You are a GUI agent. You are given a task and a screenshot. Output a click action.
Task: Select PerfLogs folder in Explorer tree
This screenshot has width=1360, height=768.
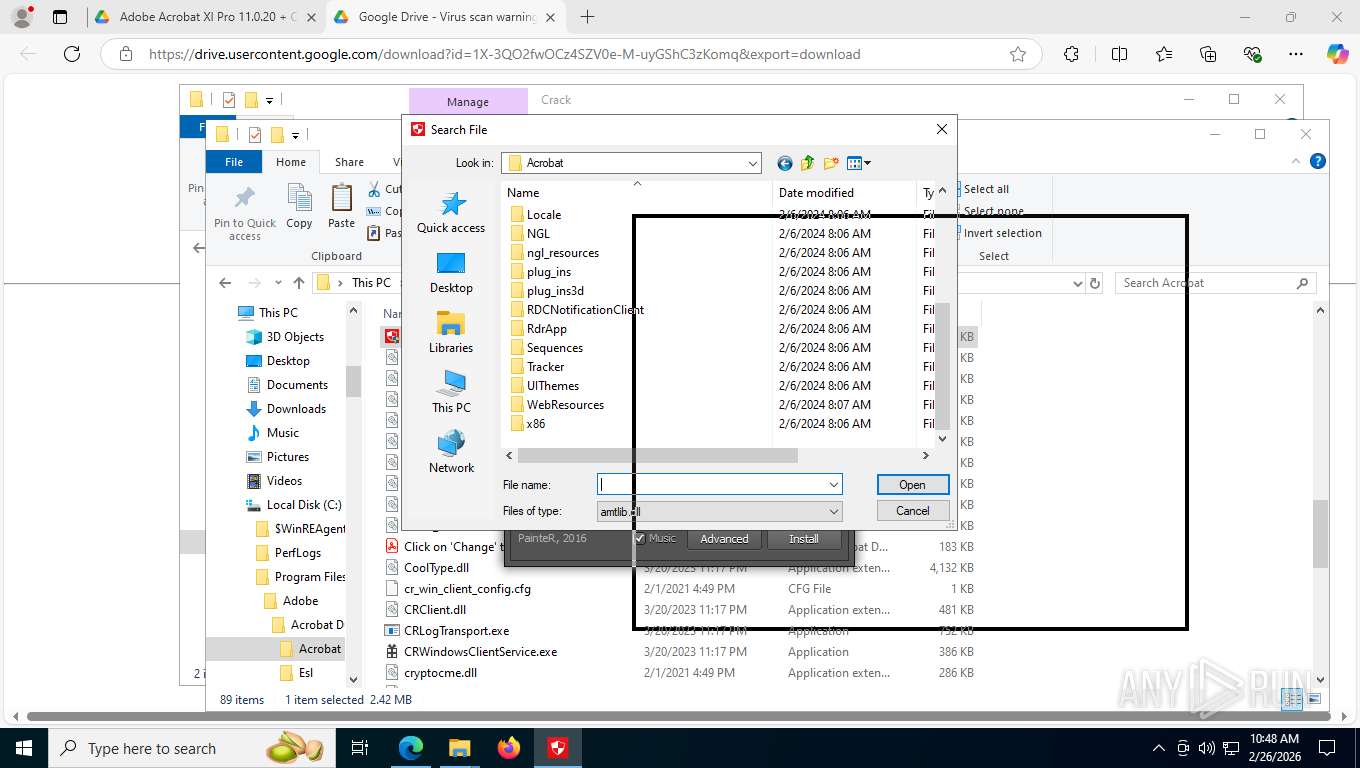(298, 553)
